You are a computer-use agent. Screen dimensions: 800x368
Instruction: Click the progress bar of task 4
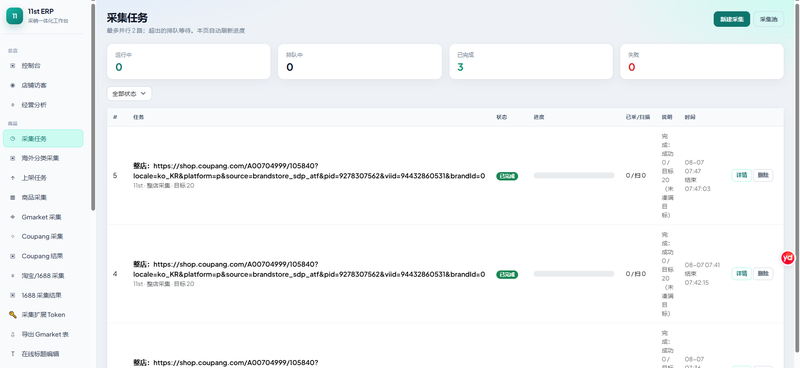pos(574,274)
